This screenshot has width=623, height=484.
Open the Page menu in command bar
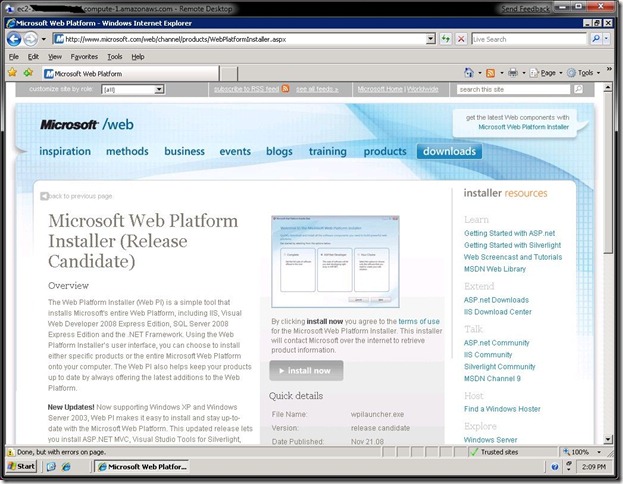(546, 73)
